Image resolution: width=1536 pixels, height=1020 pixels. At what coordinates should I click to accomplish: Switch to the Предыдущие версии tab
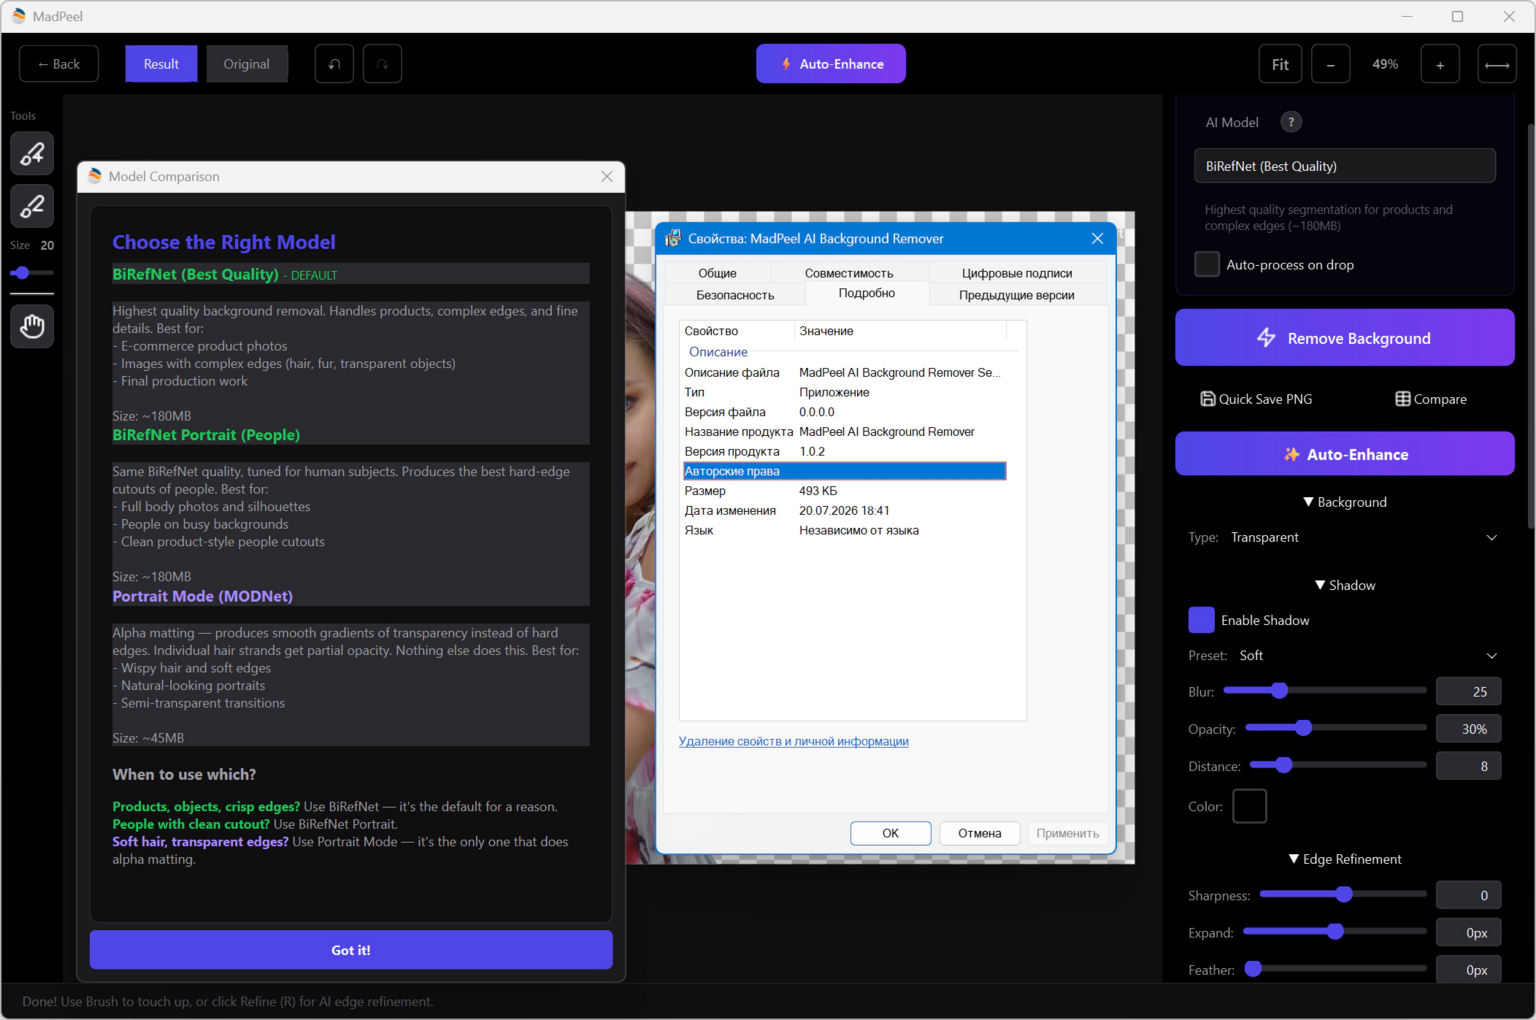1017,295
